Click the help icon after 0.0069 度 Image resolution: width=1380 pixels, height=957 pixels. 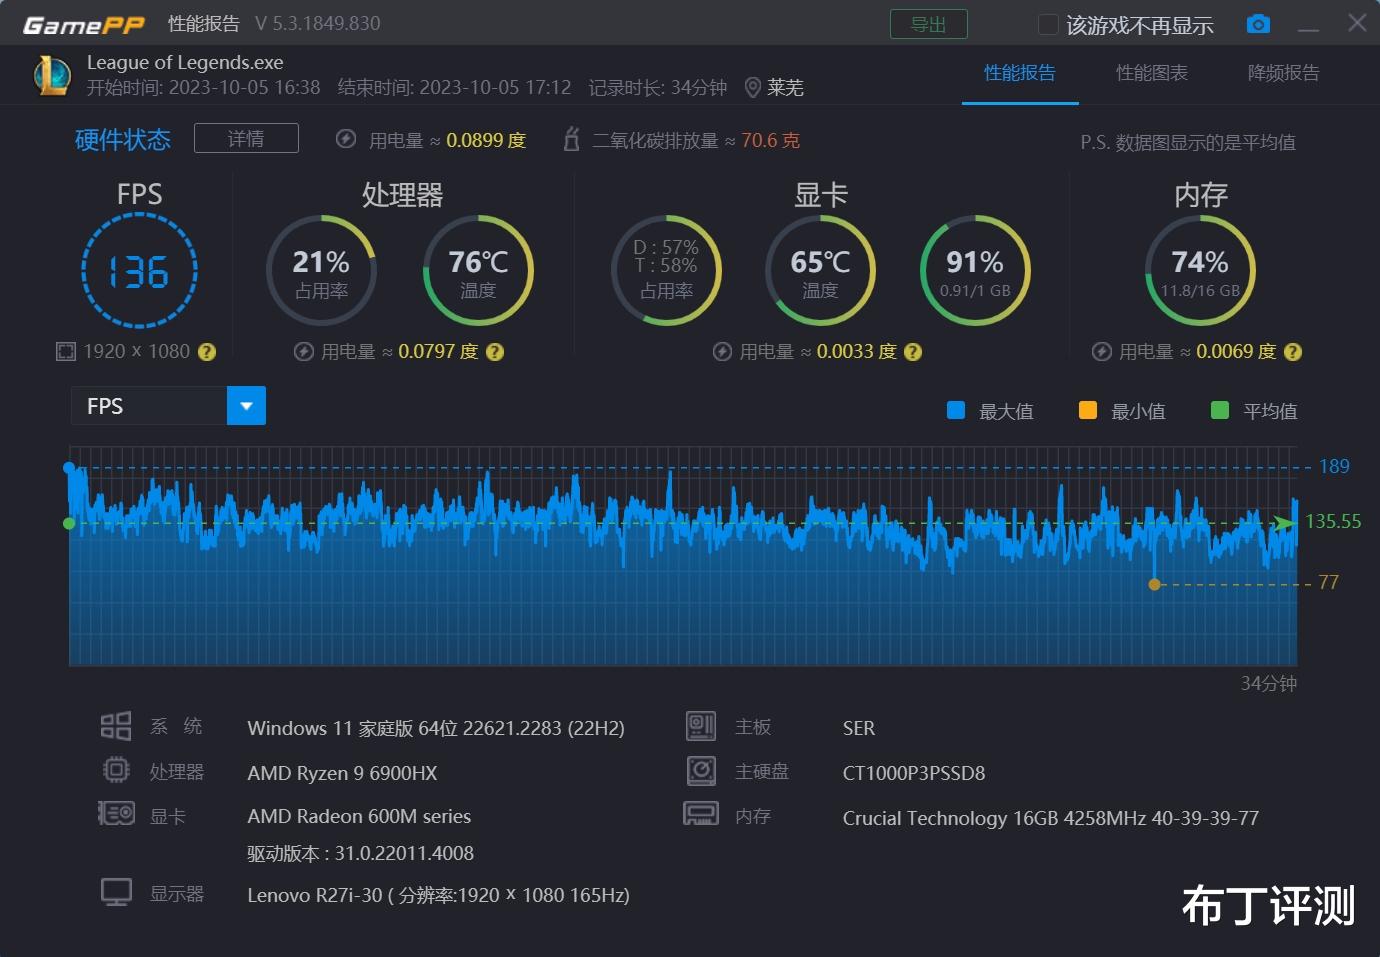click(1293, 352)
